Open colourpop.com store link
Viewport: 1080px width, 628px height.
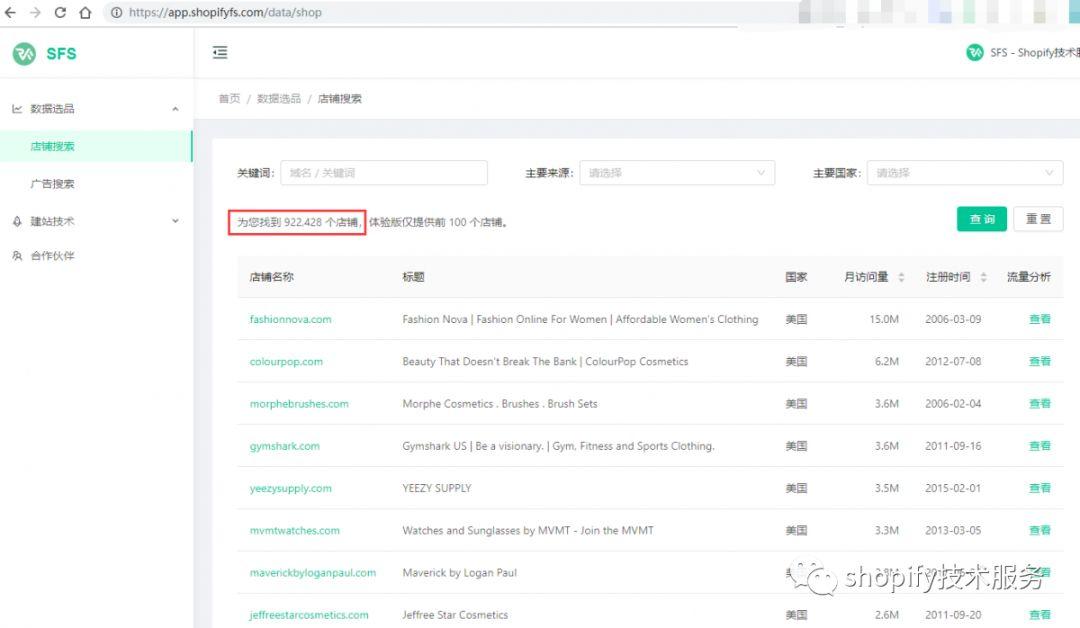pyautogui.click(x=286, y=362)
